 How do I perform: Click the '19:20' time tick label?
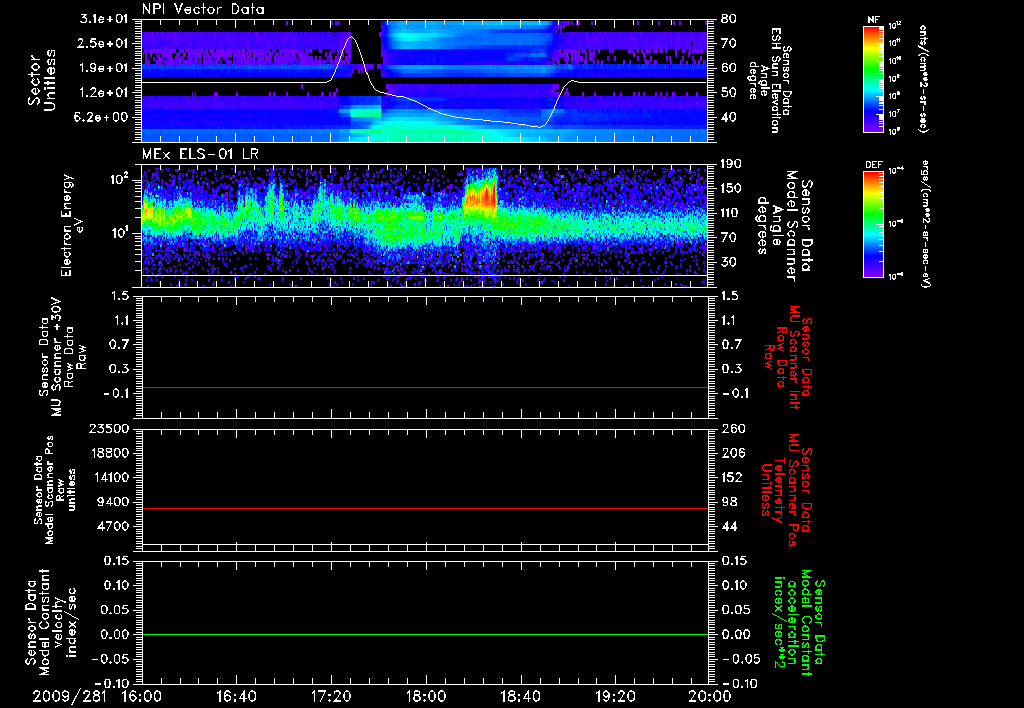coord(615,697)
